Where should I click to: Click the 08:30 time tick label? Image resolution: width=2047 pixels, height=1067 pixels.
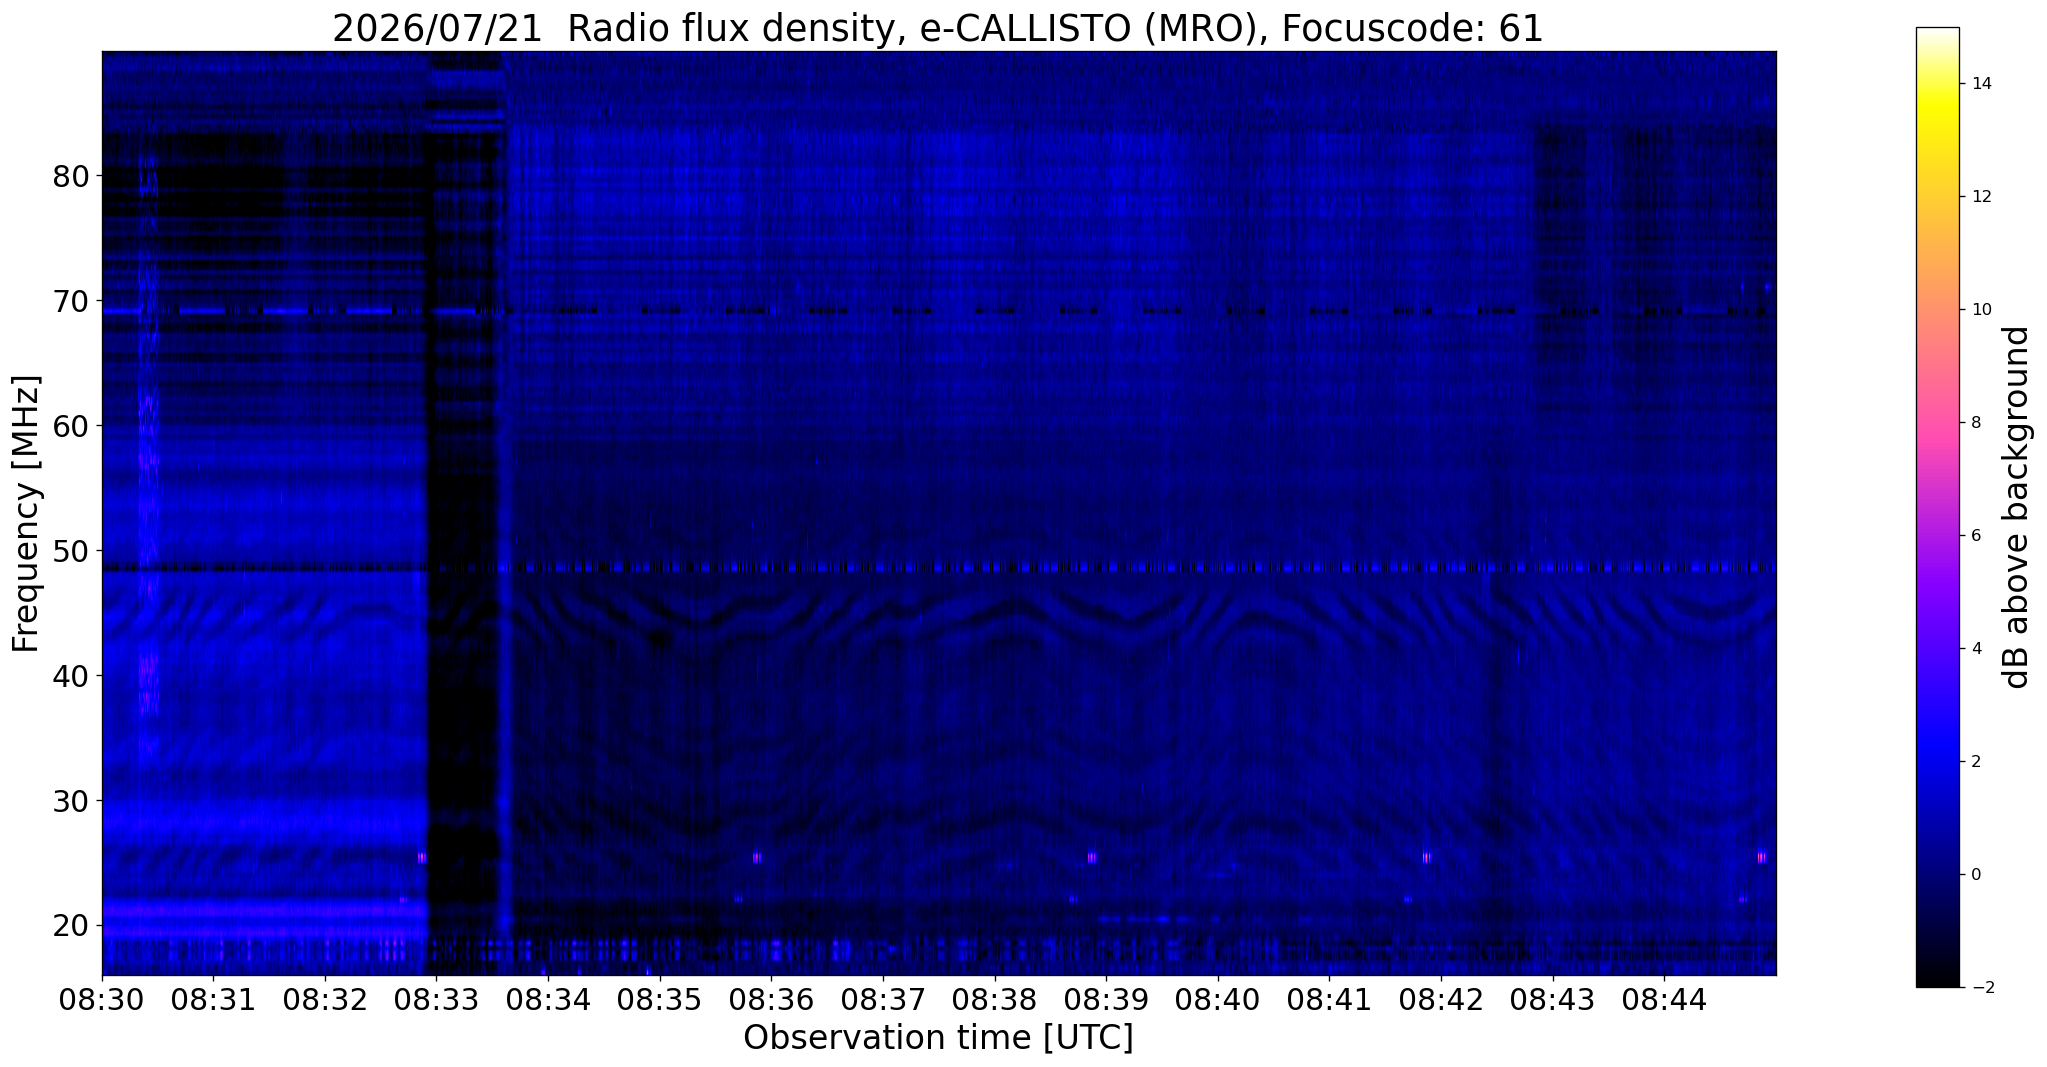102,999
